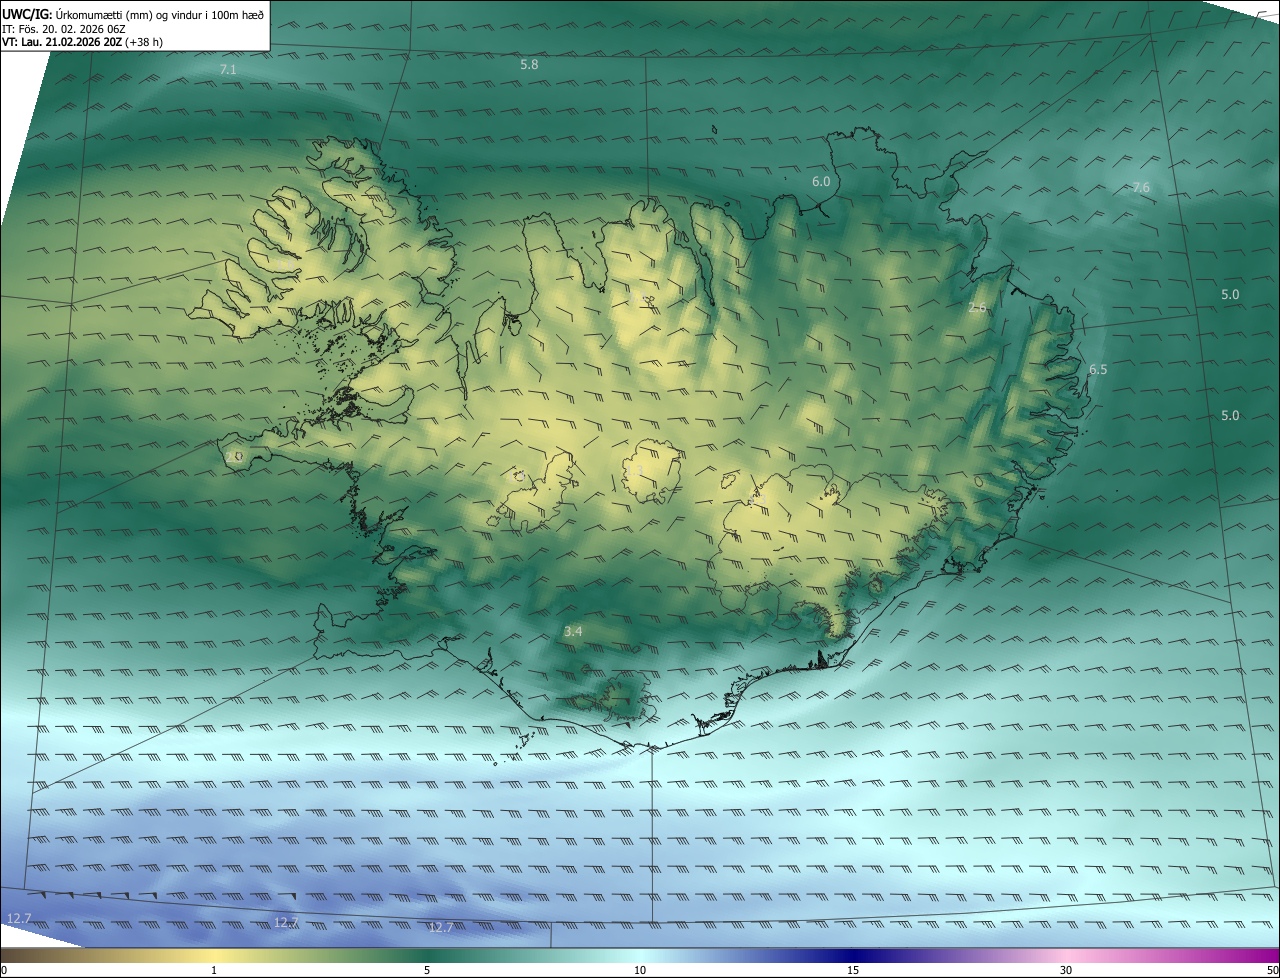The width and height of the screenshot is (1280, 978).
Task: Click the 50 tick on the color scale
Action: click(x=1272, y=970)
